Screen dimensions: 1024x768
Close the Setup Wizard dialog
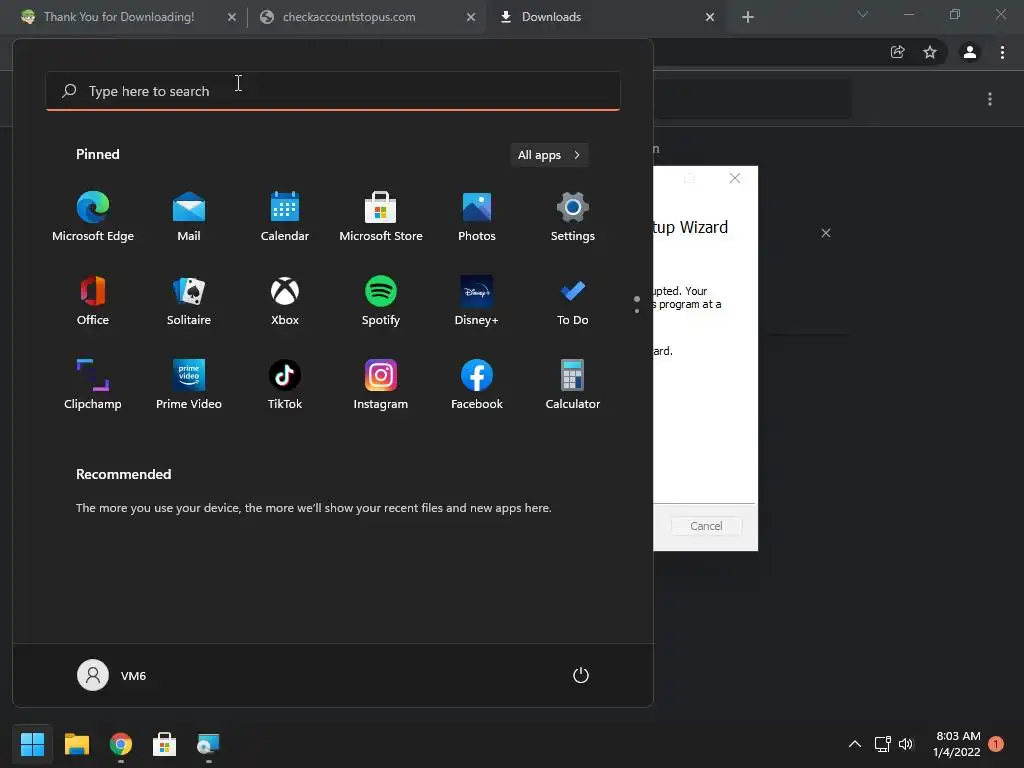tap(735, 178)
